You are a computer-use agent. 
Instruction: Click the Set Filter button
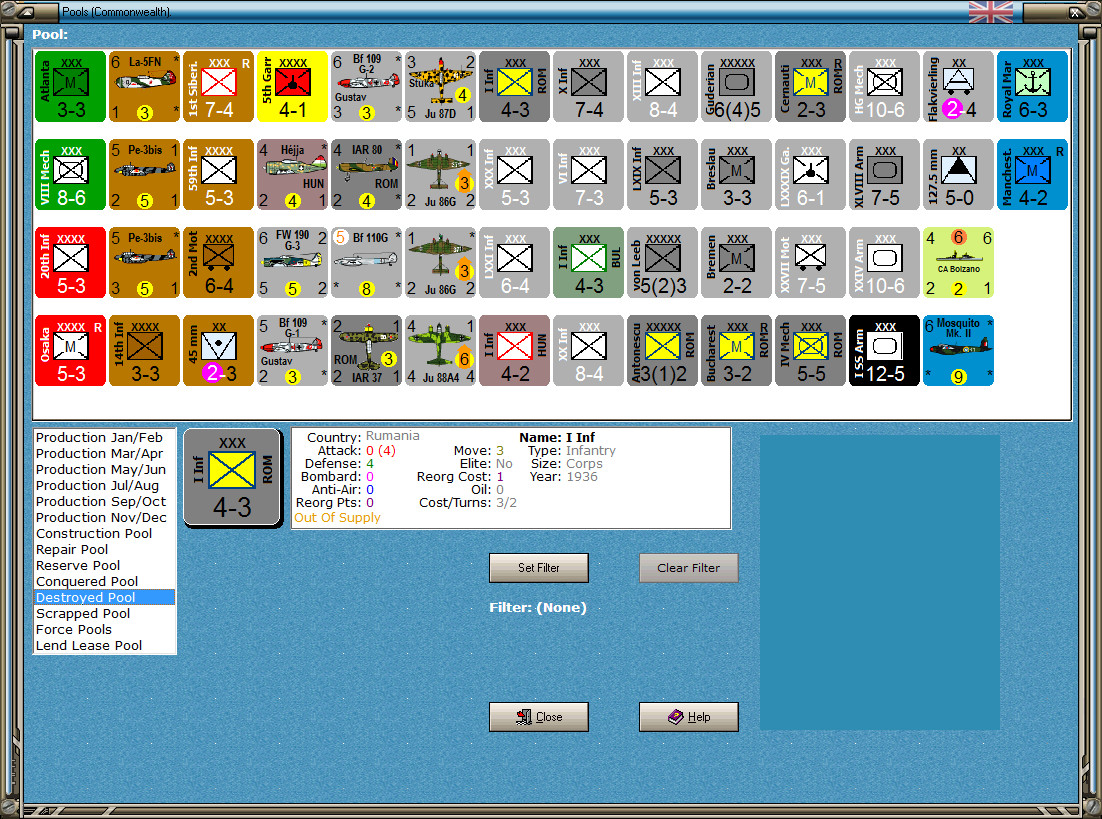[538, 568]
